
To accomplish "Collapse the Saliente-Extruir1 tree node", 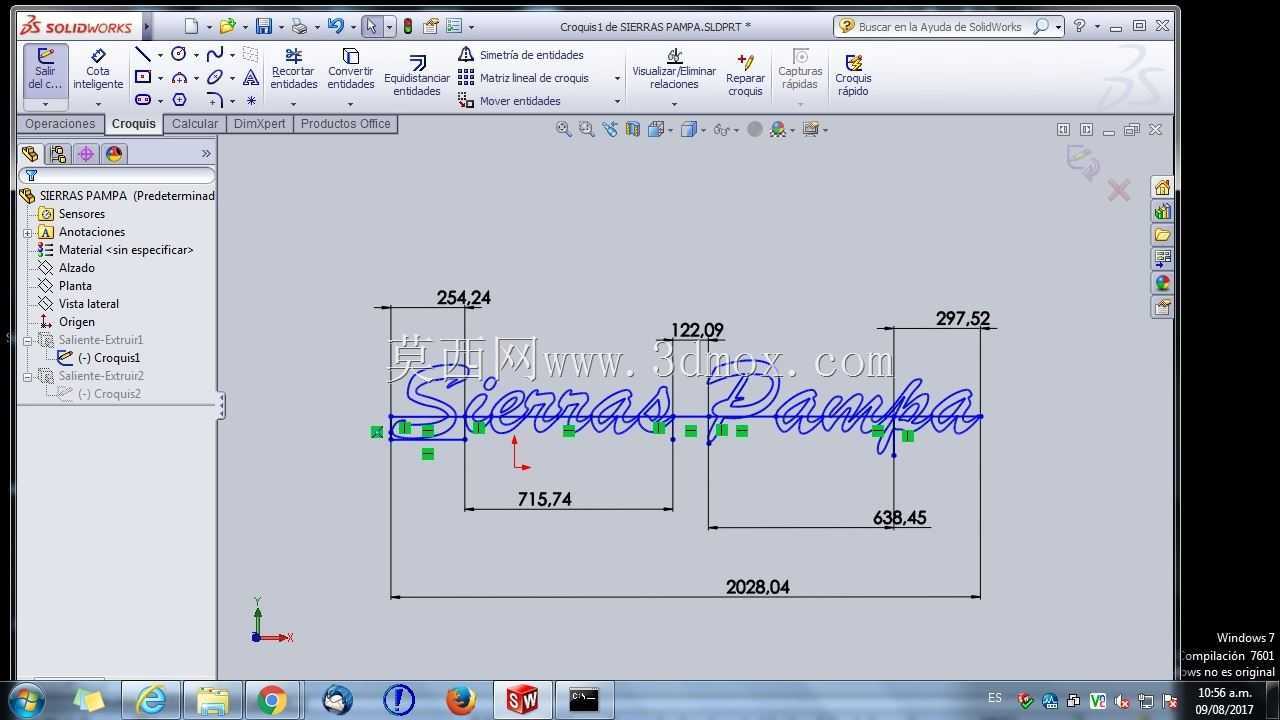I will [28, 340].
